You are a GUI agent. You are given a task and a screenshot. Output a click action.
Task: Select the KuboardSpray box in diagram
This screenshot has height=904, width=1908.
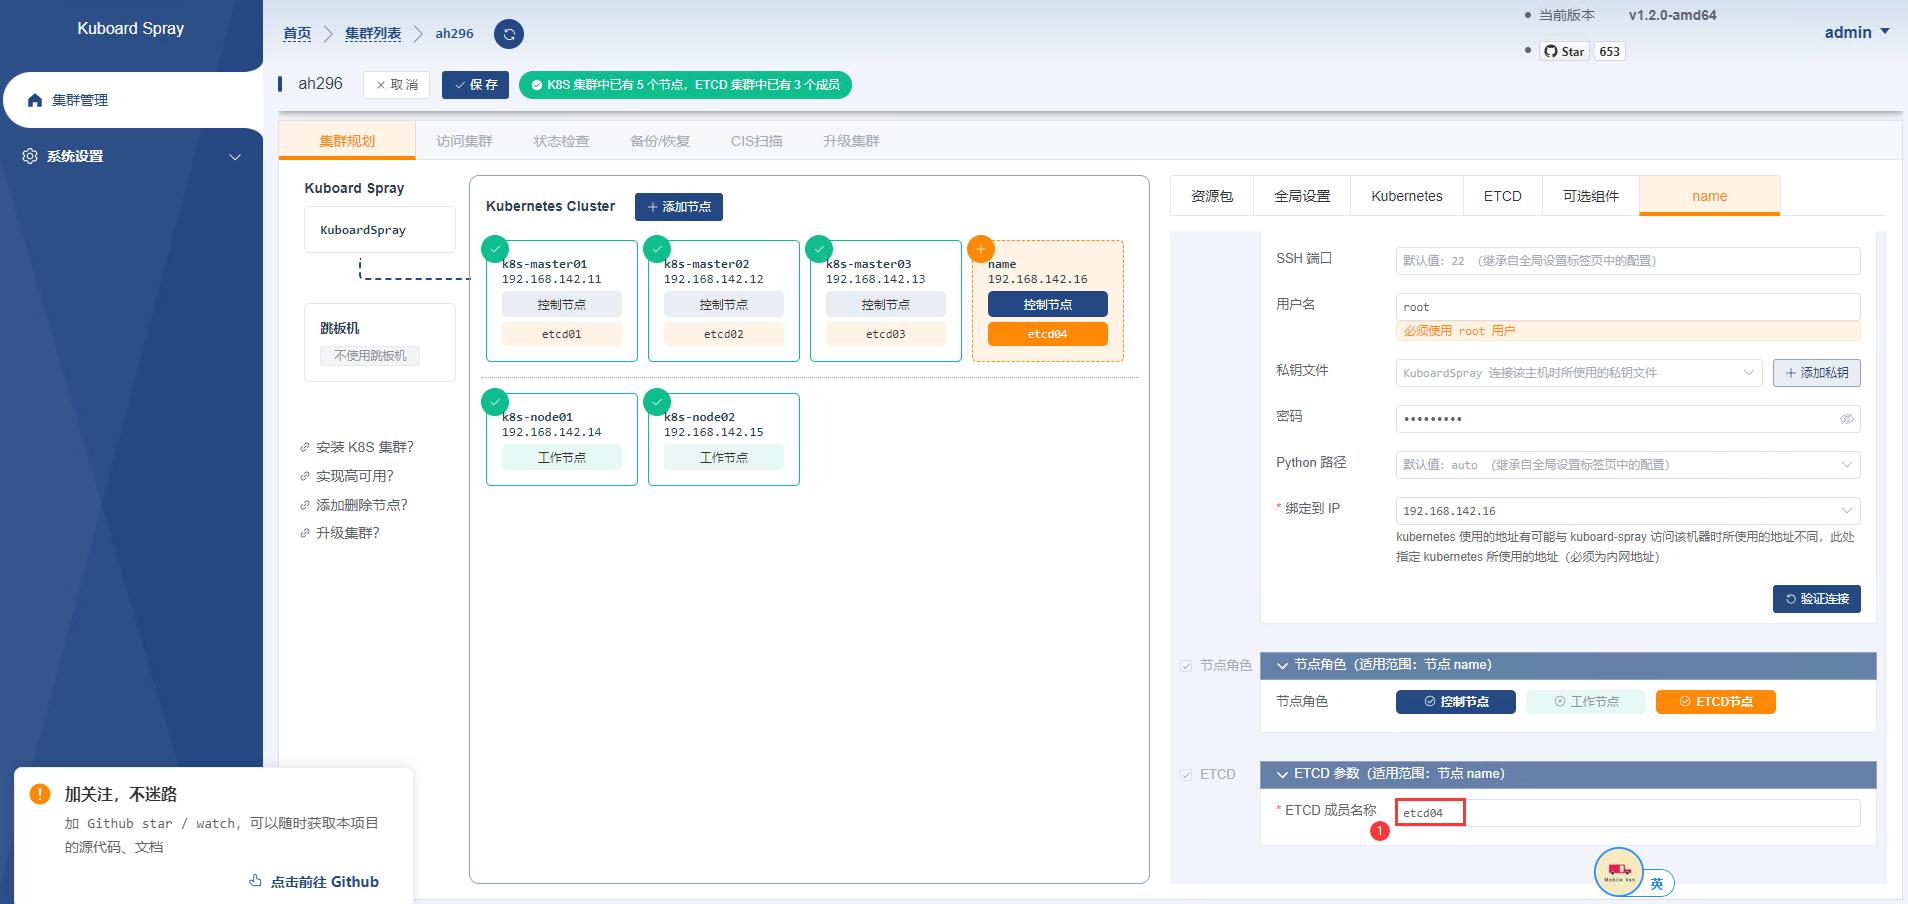(x=380, y=230)
